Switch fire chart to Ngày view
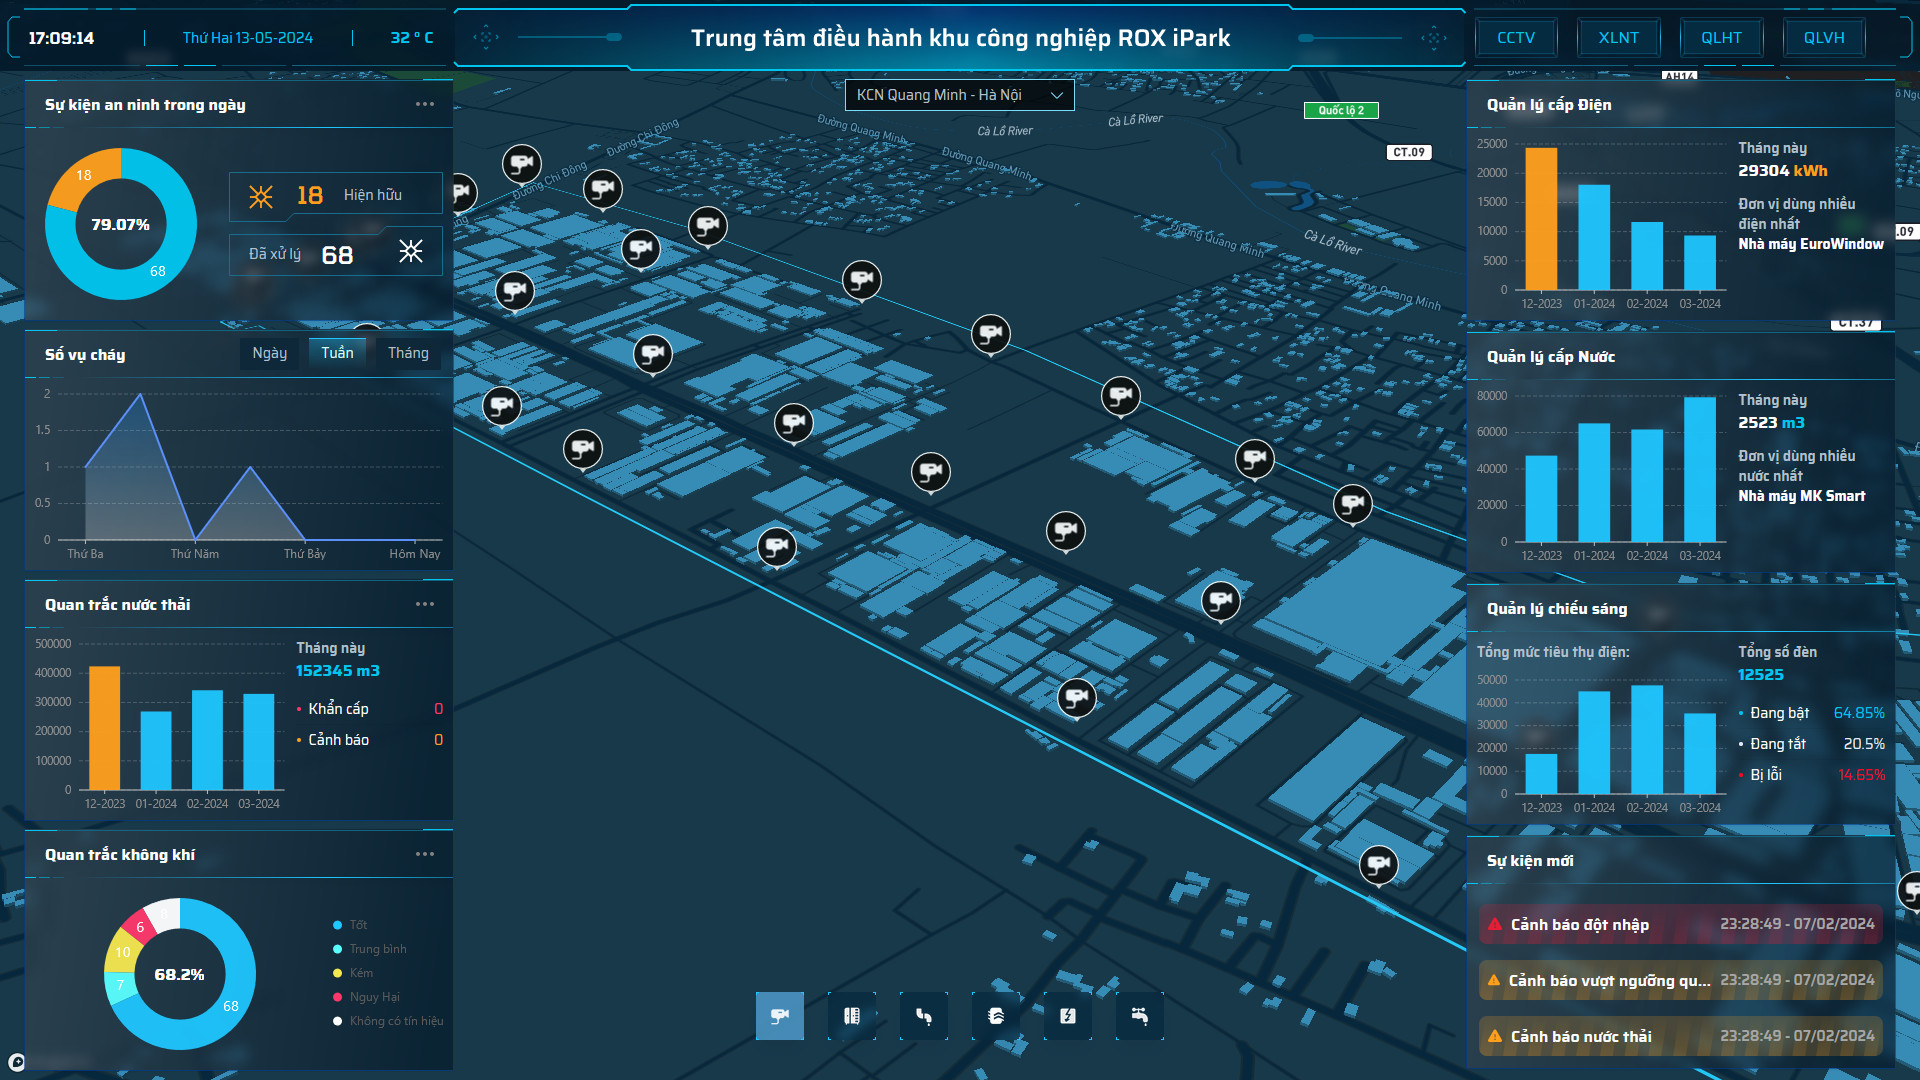 269,353
